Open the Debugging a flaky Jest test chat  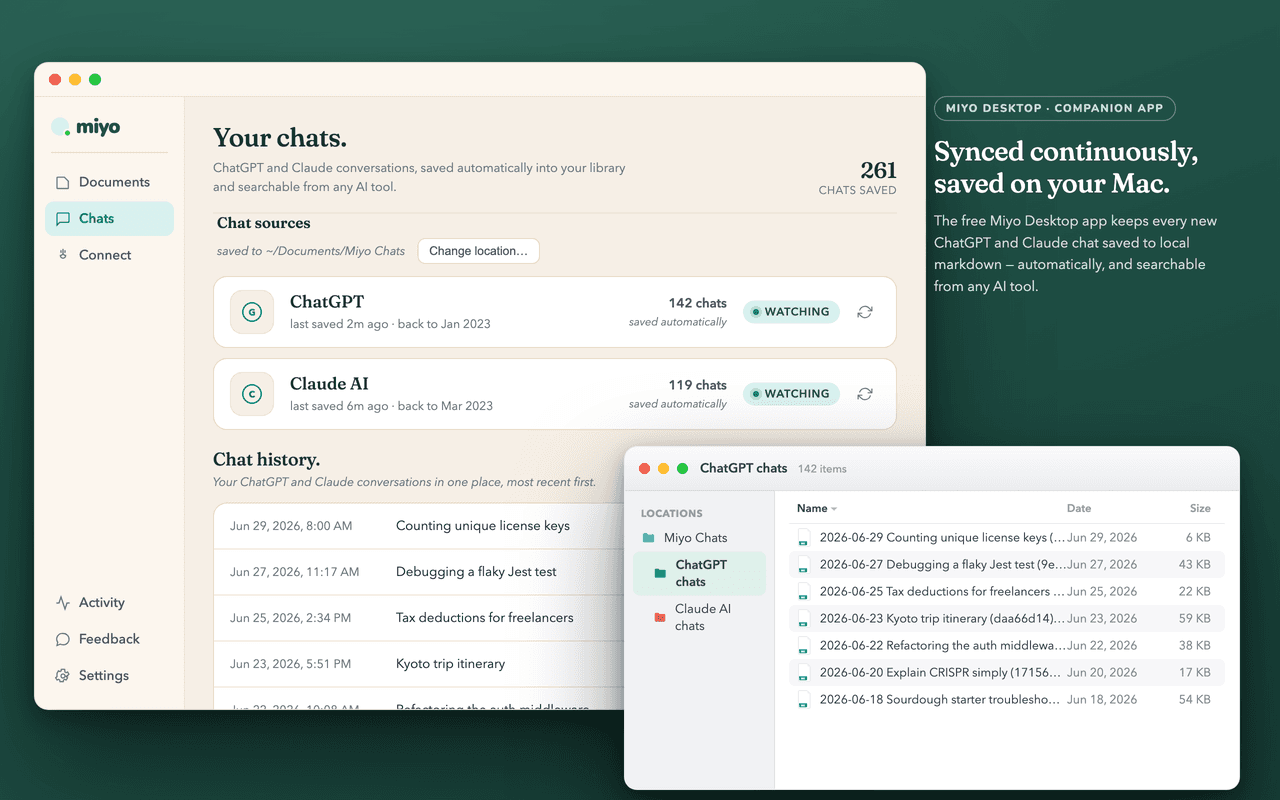(476, 572)
